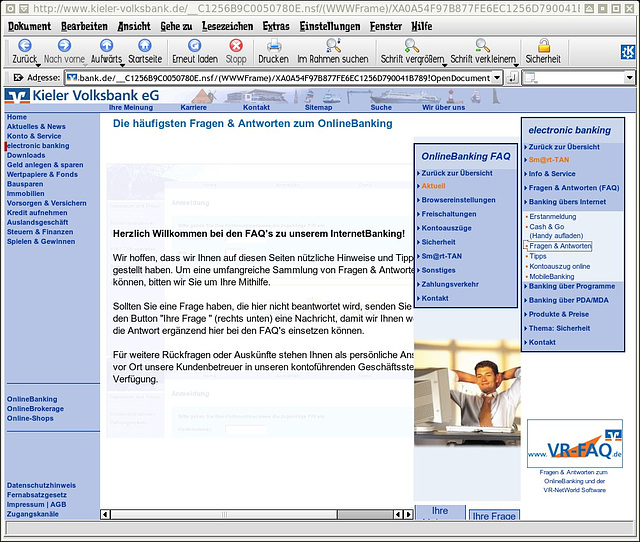
Task: Reload page with Erneut laden icon
Action: (194, 46)
